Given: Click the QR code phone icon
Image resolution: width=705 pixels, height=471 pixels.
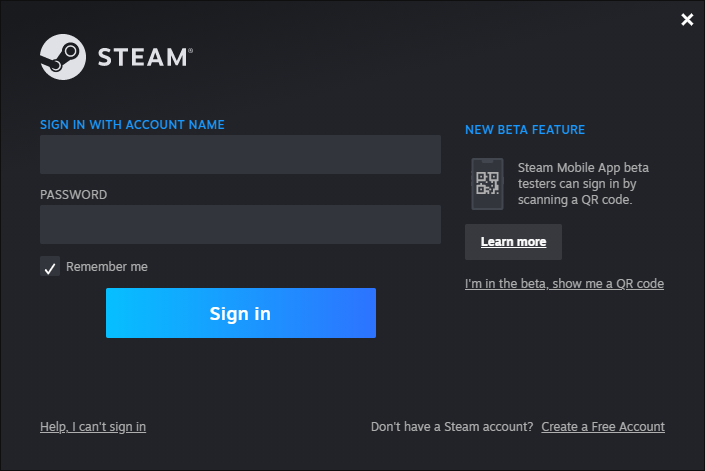Looking at the screenshot, I should (487, 184).
